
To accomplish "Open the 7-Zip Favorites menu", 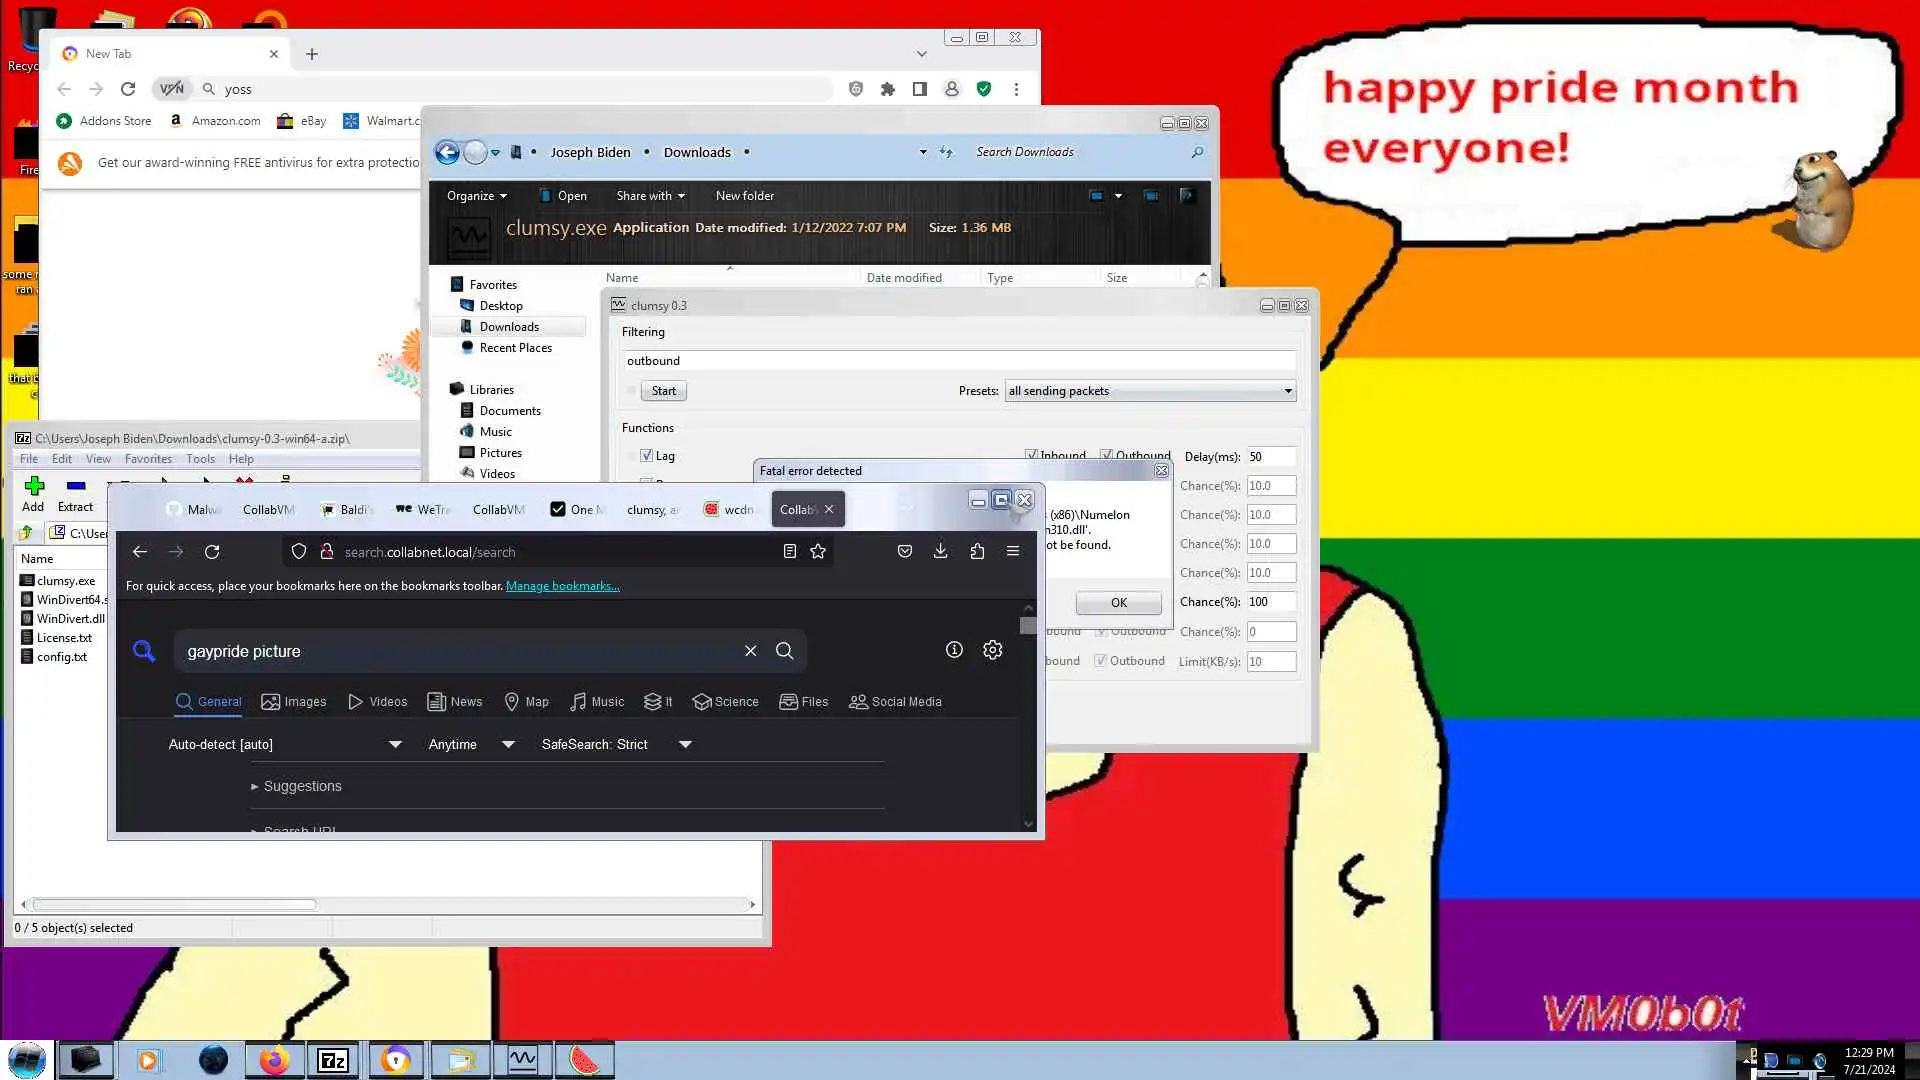I will 148,459.
